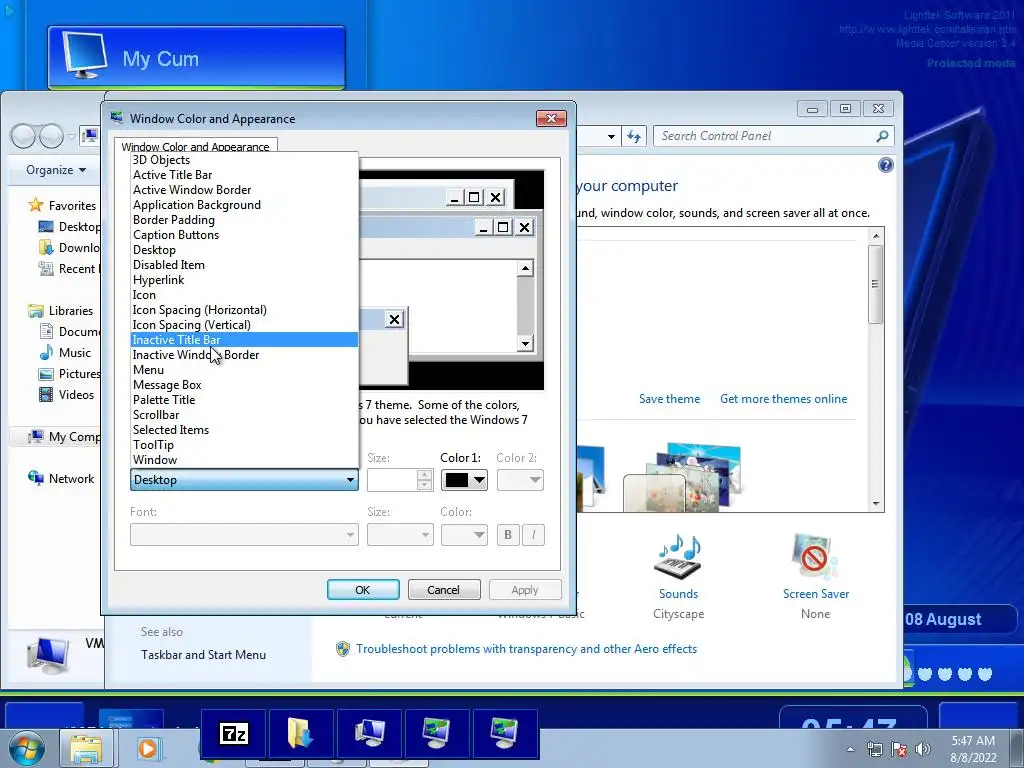Open the Font name combo box
The image size is (1024, 768).
(244, 535)
